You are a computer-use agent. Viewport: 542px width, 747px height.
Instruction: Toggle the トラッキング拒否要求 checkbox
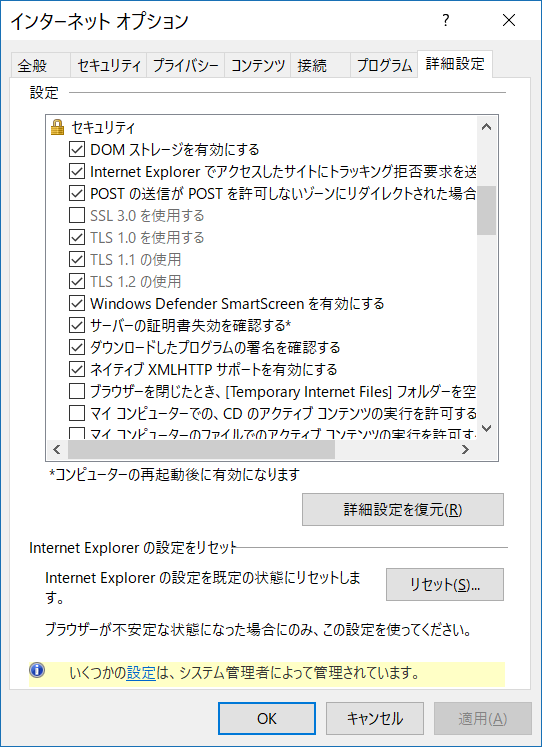(x=77, y=172)
